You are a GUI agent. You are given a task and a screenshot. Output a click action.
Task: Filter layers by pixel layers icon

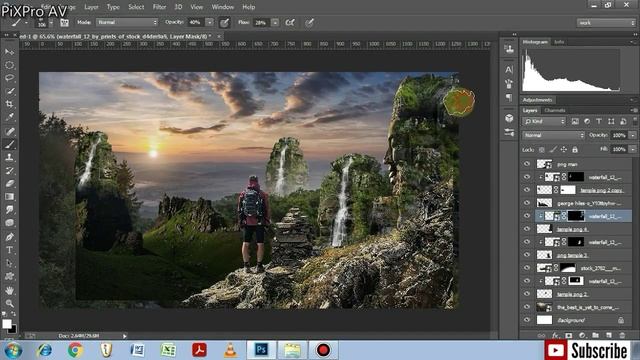pos(575,121)
